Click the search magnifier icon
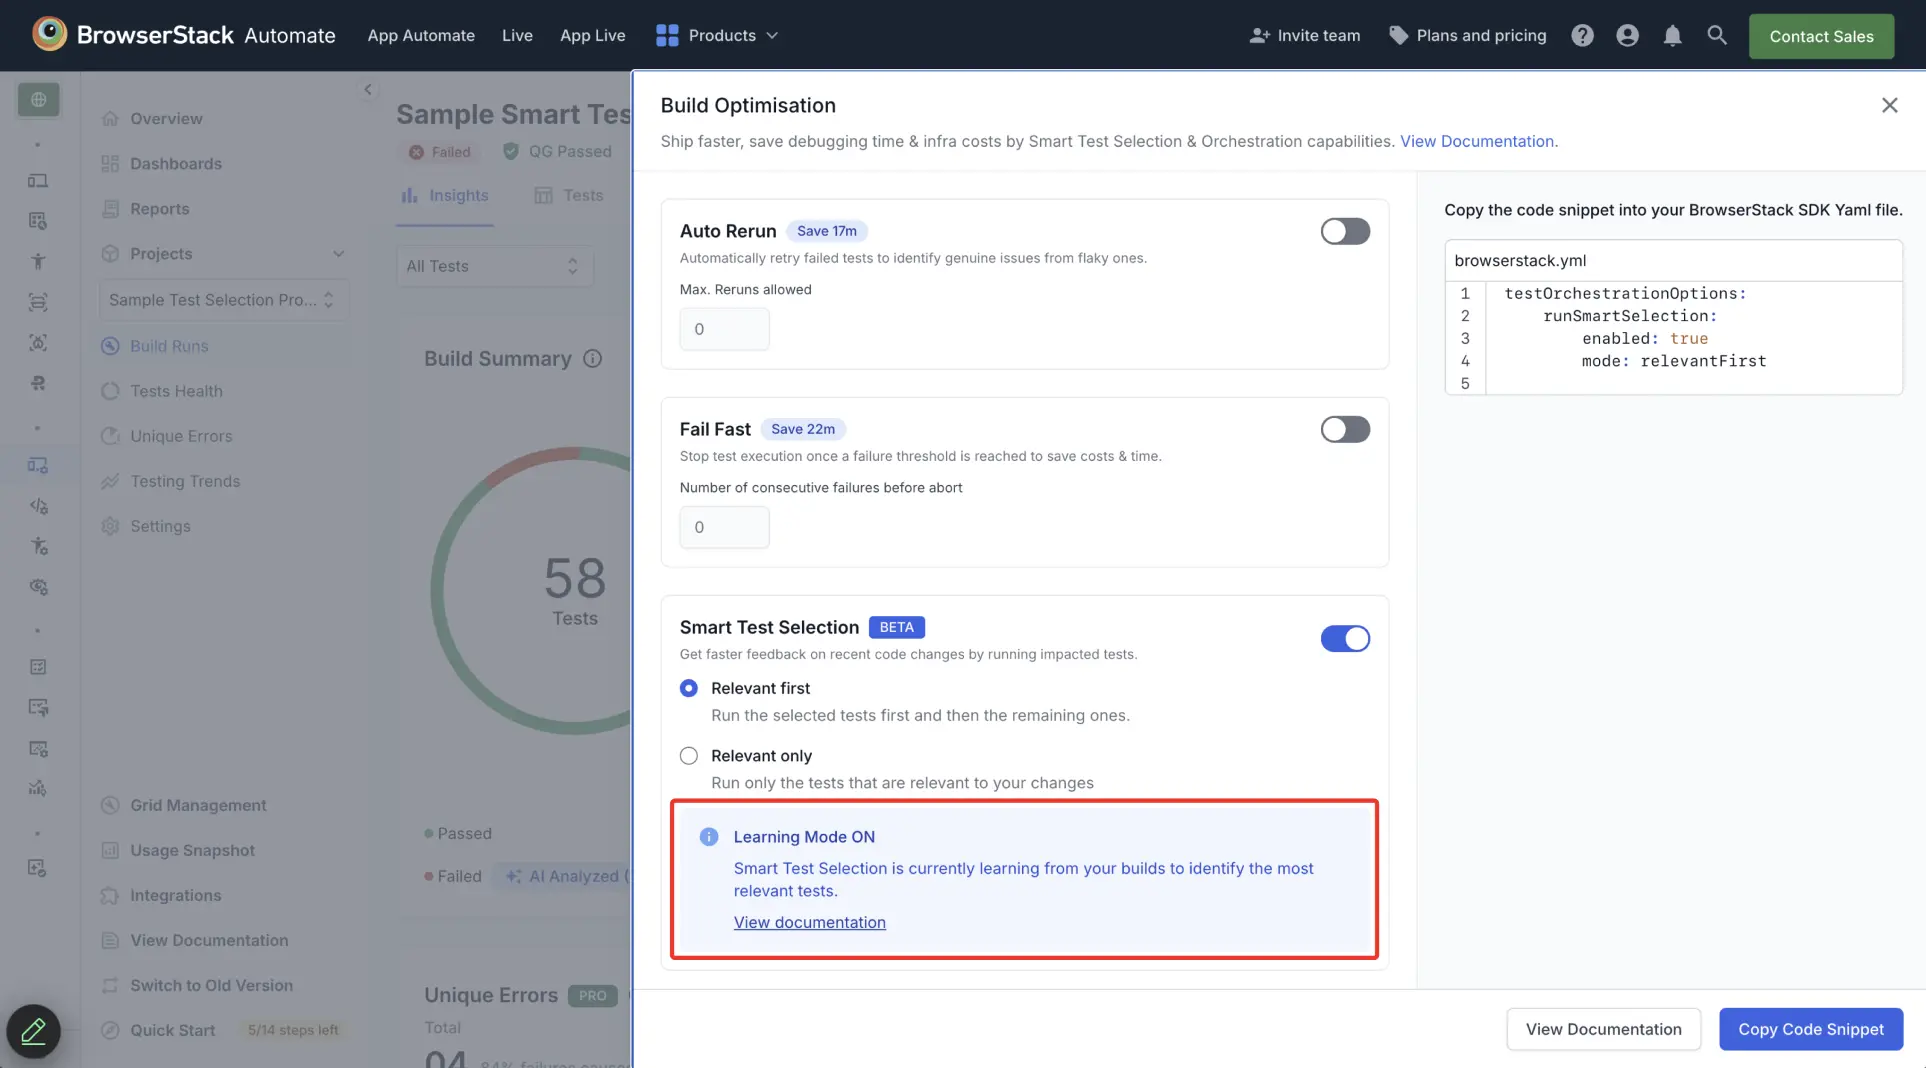The image size is (1926, 1068). 1717,35
